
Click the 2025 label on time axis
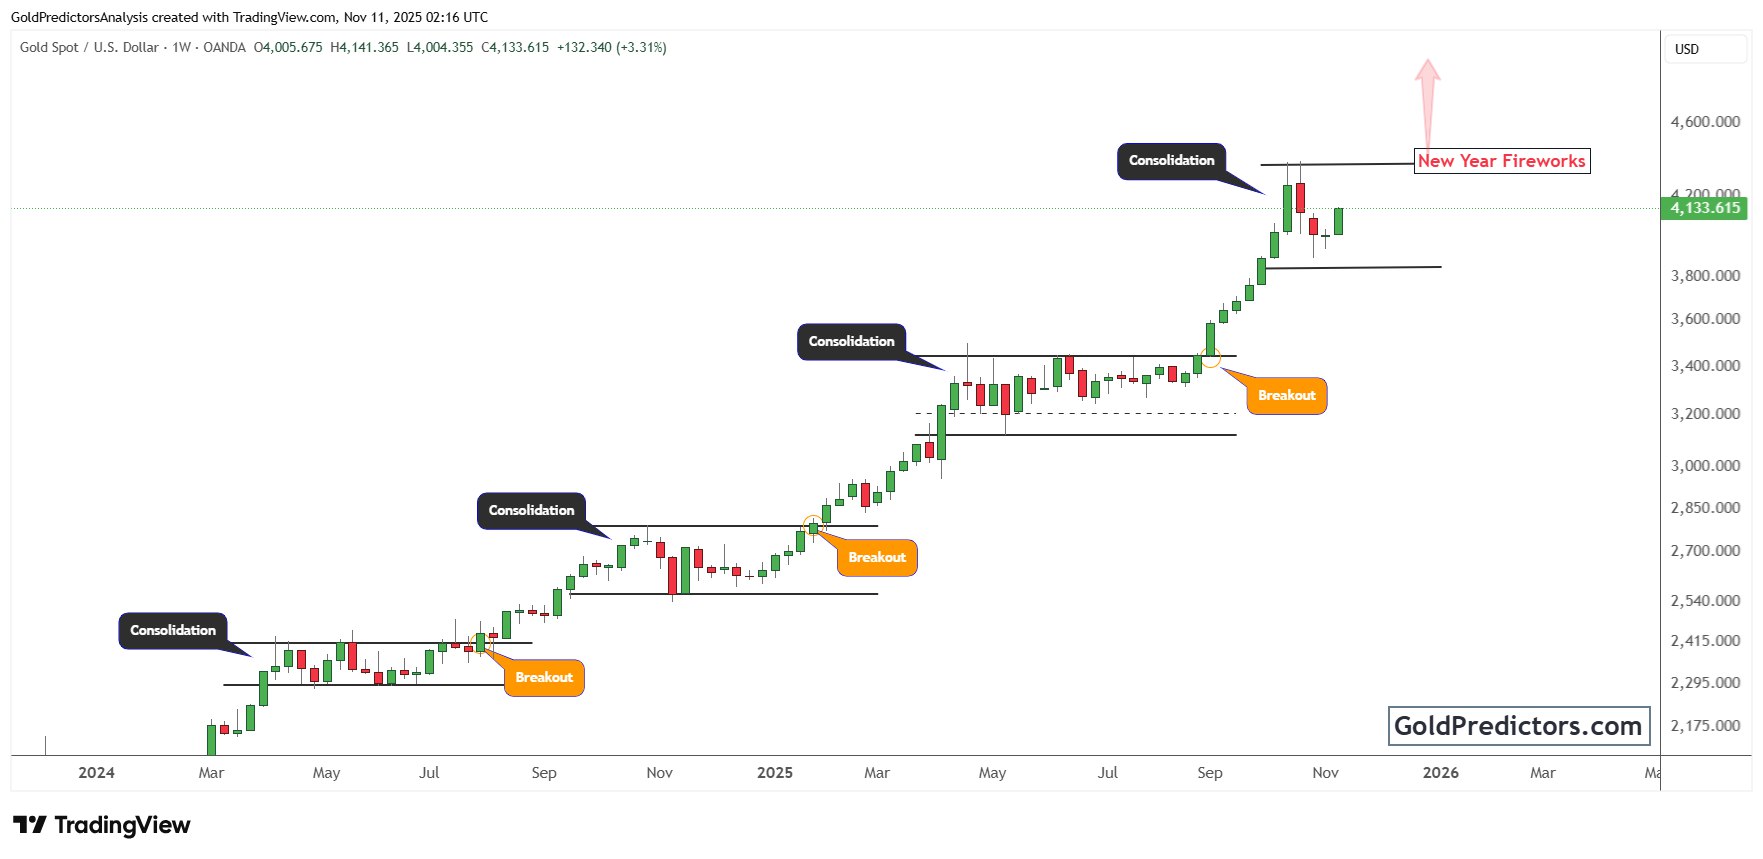pyautogui.click(x=775, y=773)
